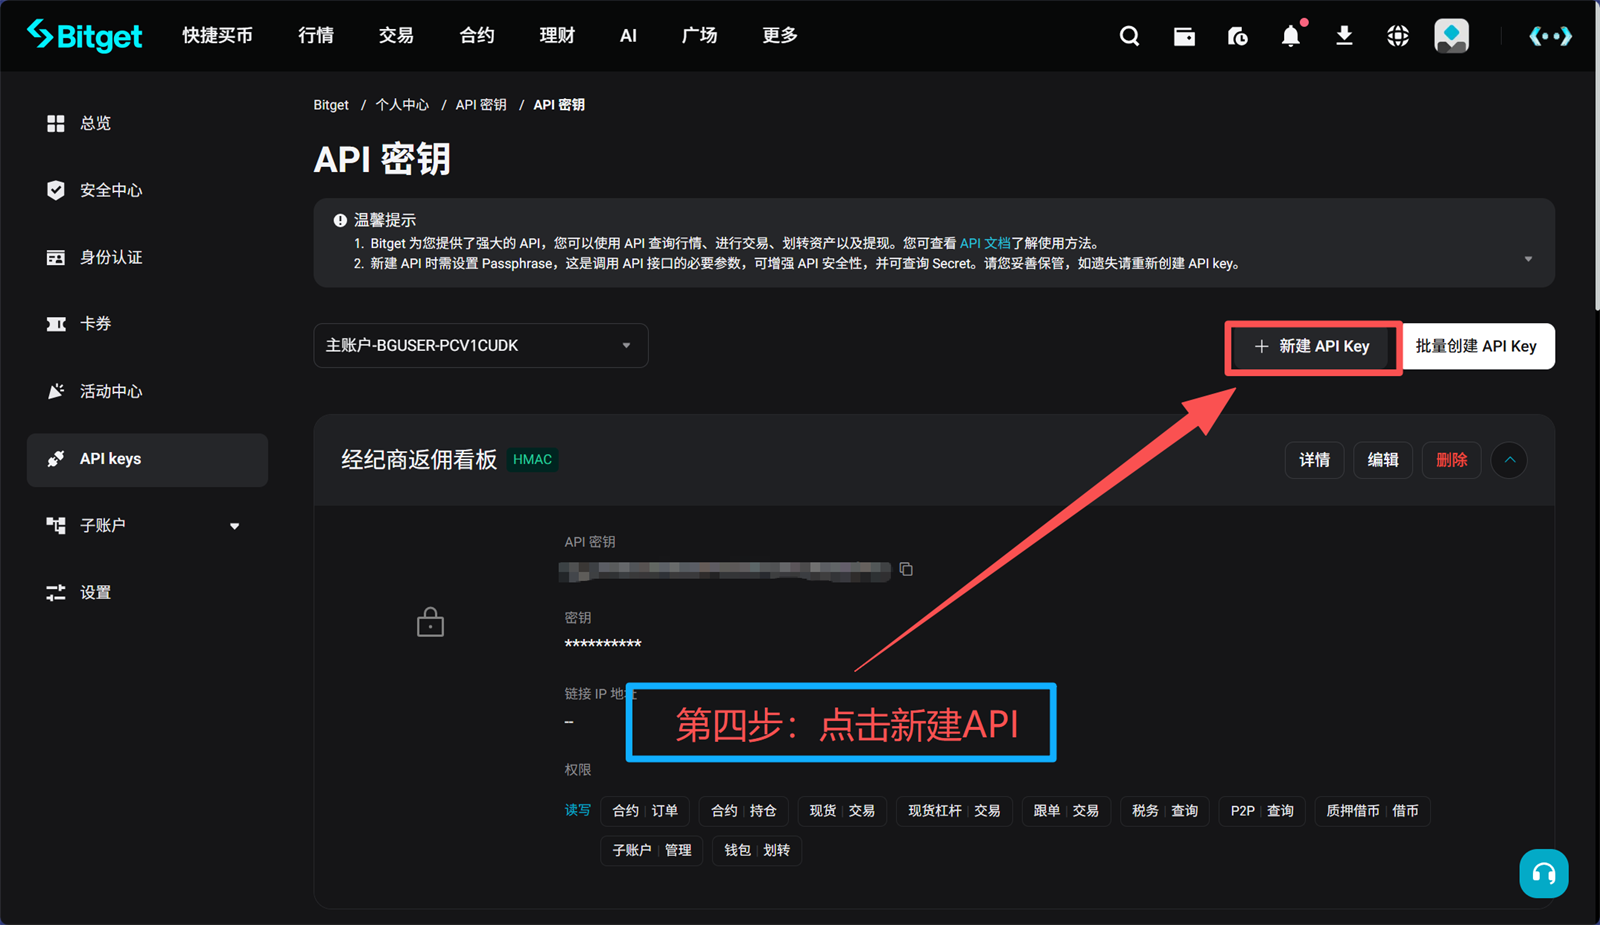Click the P2P 查询 permission tag
This screenshot has height=925, width=1600.
[x=1262, y=811]
